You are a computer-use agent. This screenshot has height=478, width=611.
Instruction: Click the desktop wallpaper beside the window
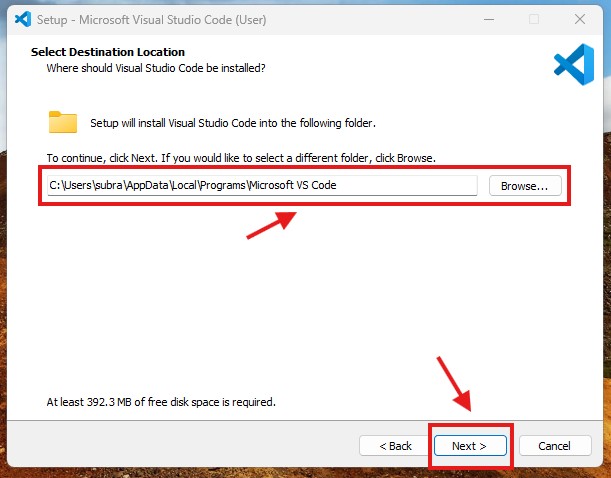[x=605, y=300]
